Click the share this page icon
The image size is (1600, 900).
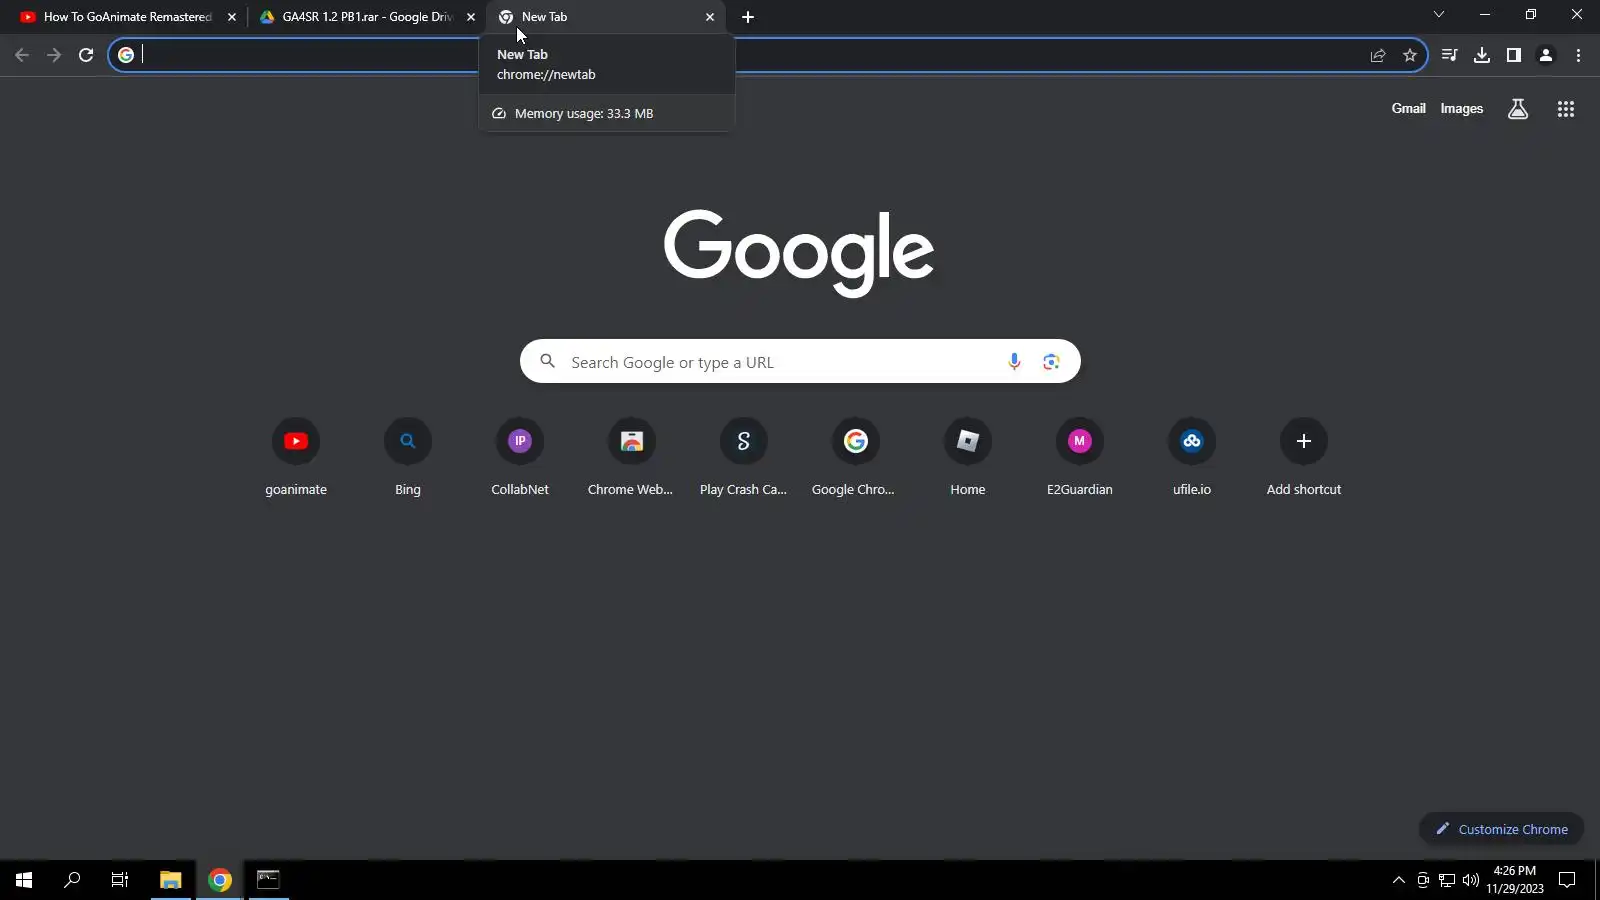(x=1378, y=55)
